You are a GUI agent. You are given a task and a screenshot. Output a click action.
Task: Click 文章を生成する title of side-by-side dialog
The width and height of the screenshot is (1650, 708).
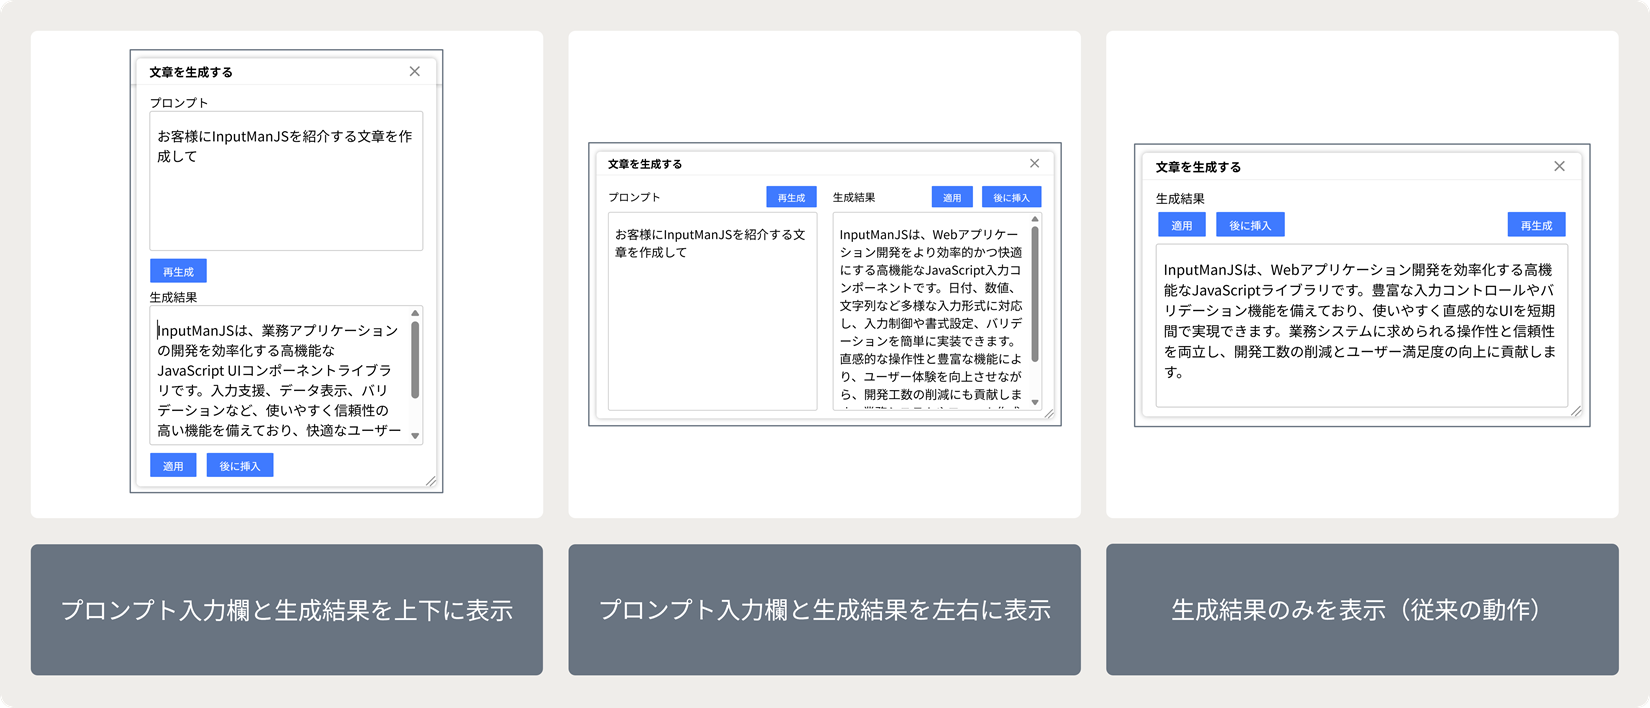[645, 164]
